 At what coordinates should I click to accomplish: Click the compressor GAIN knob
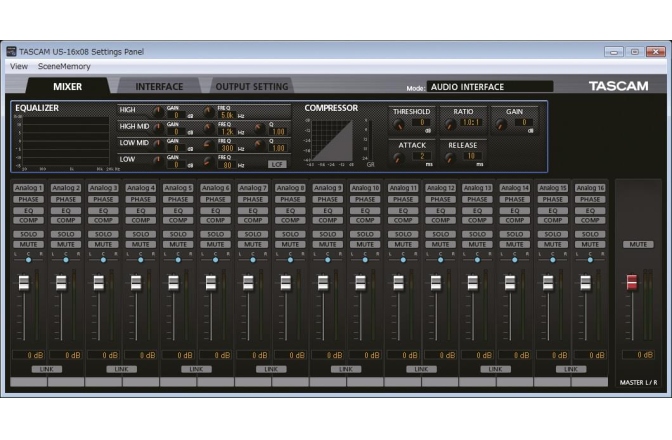(x=501, y=125)
